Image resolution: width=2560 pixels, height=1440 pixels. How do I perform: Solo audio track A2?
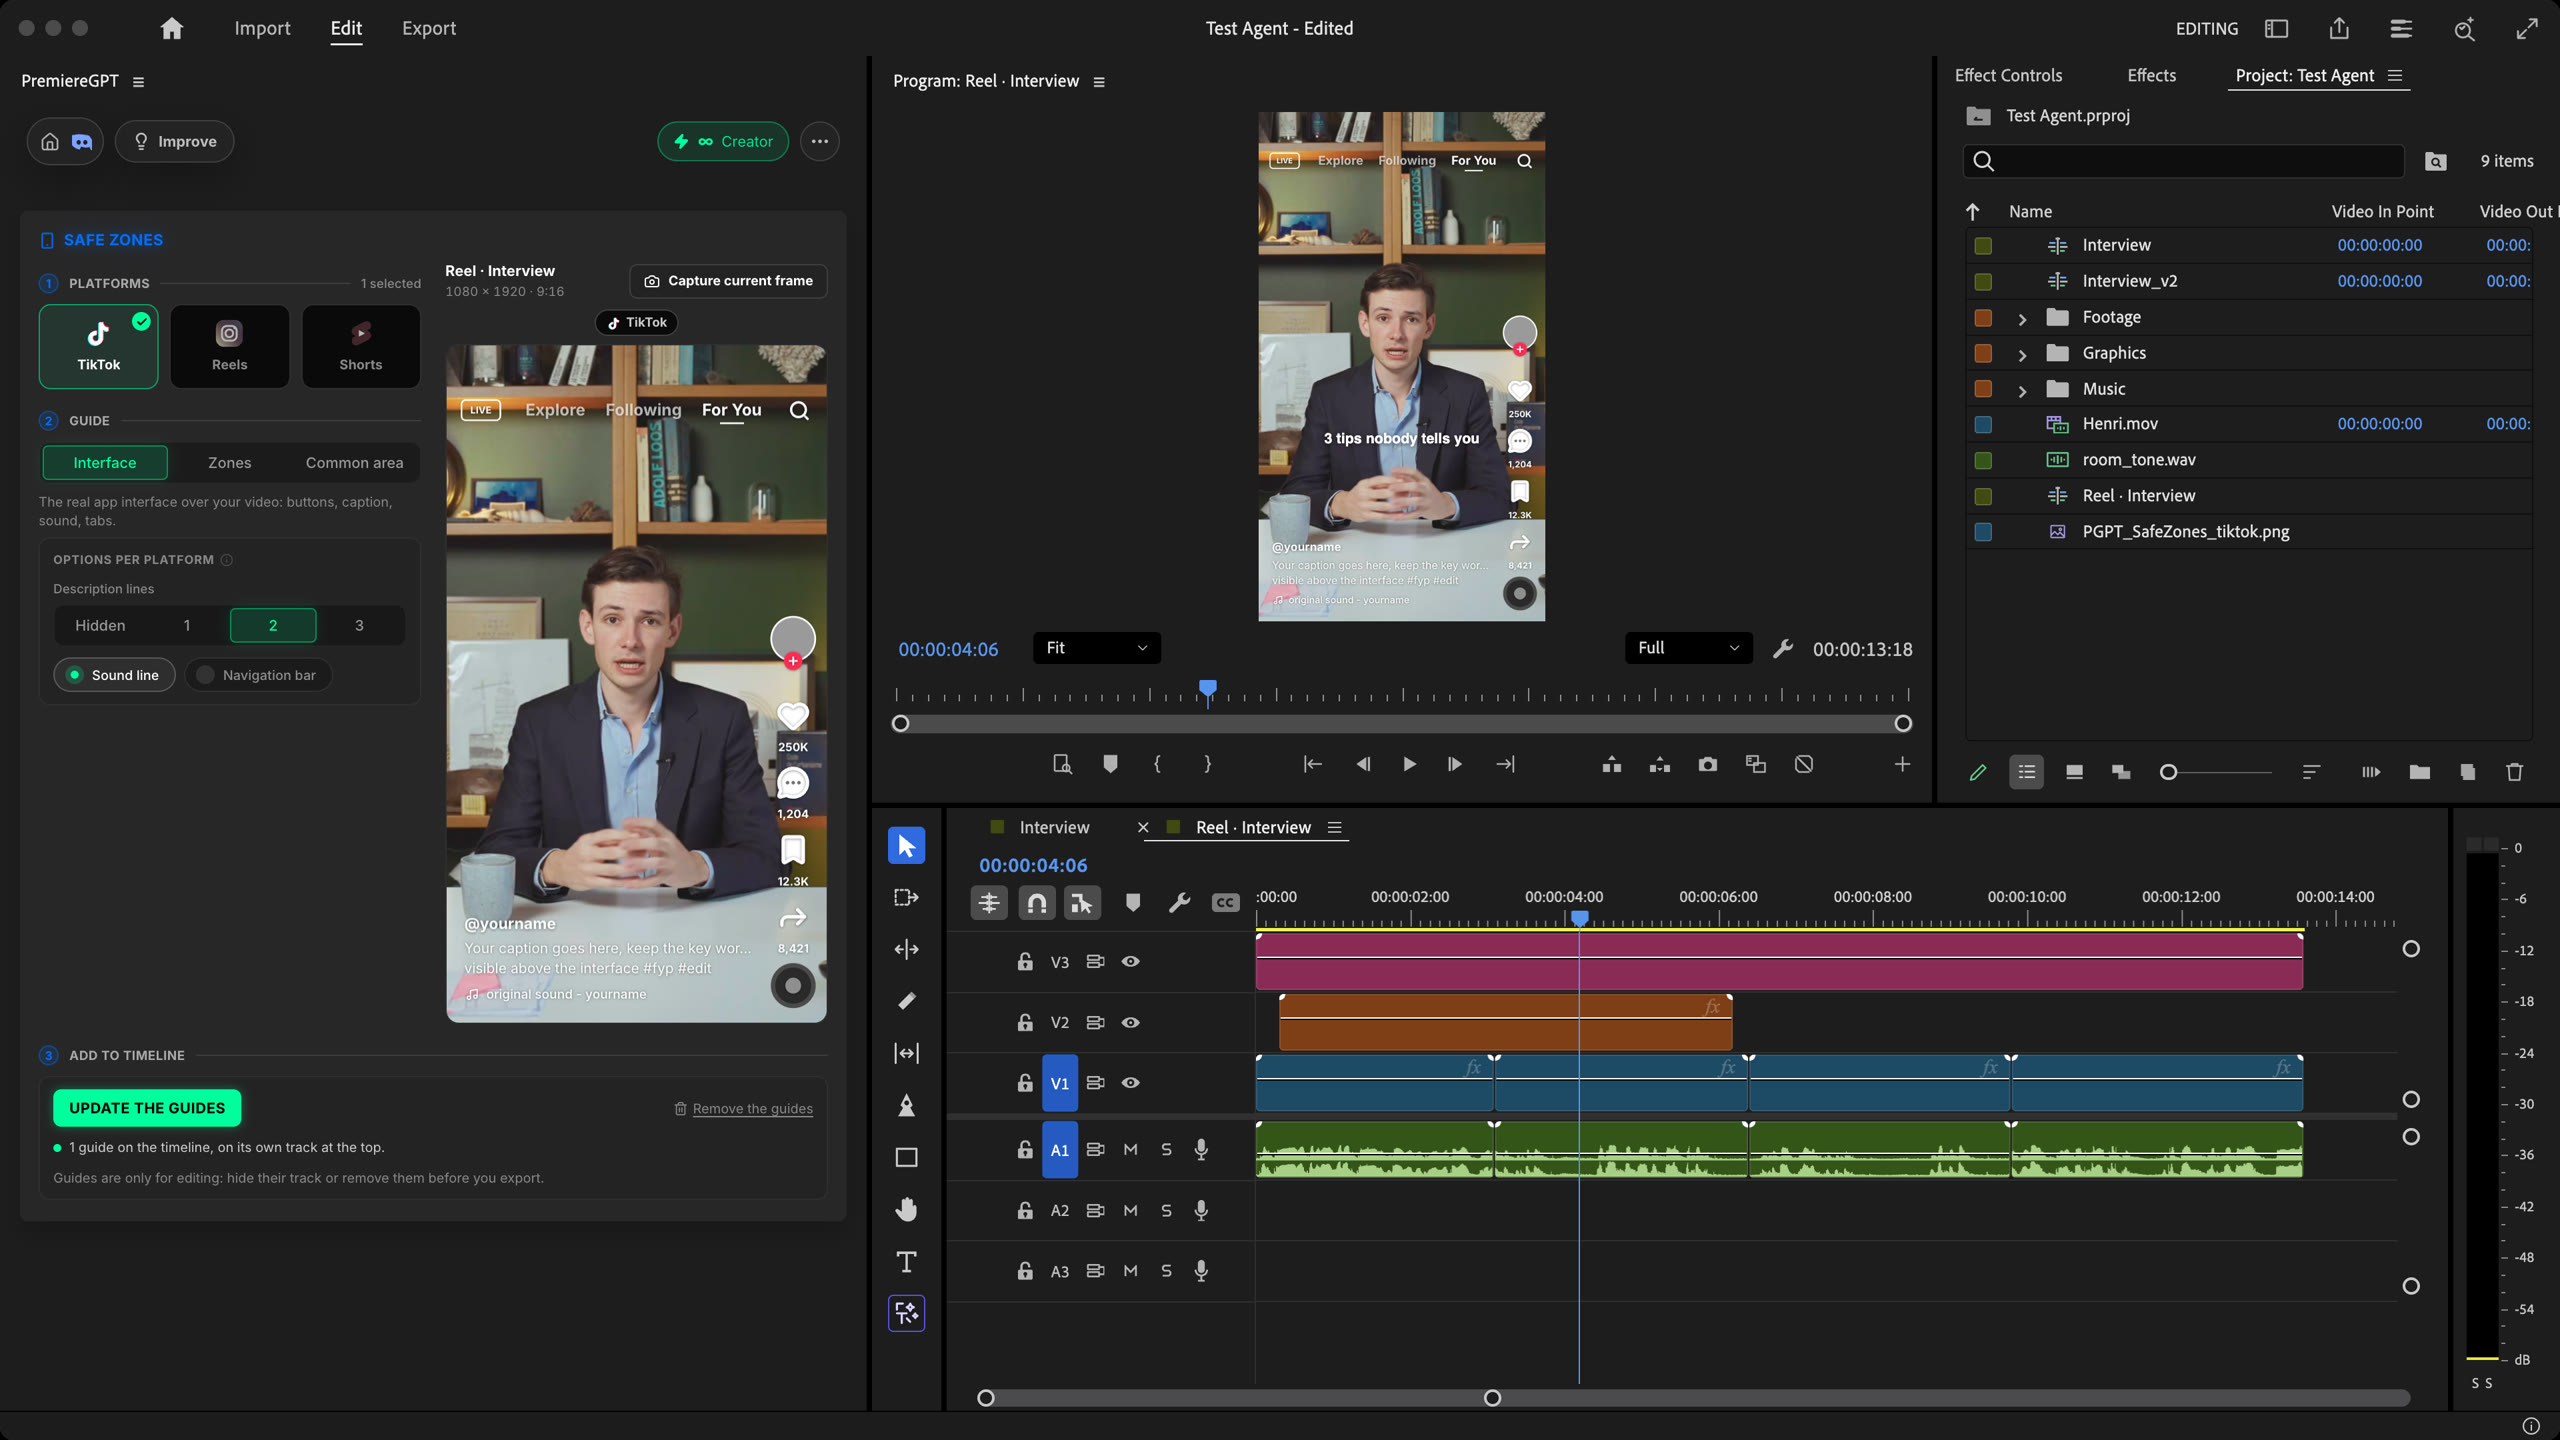click(x=1166, y=1210)
